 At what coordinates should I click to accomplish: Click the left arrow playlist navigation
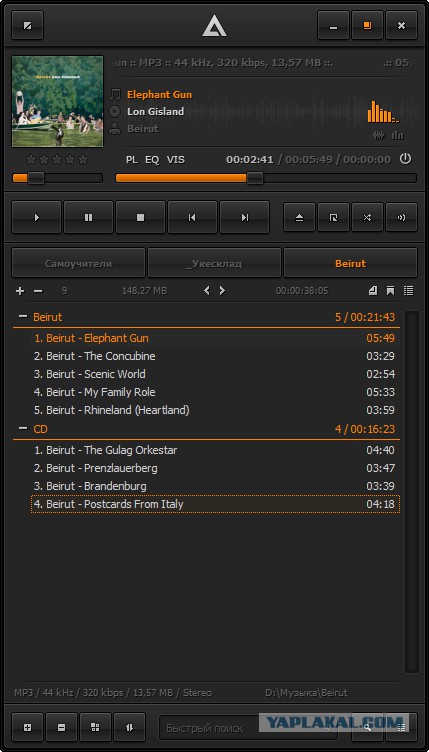207,290
